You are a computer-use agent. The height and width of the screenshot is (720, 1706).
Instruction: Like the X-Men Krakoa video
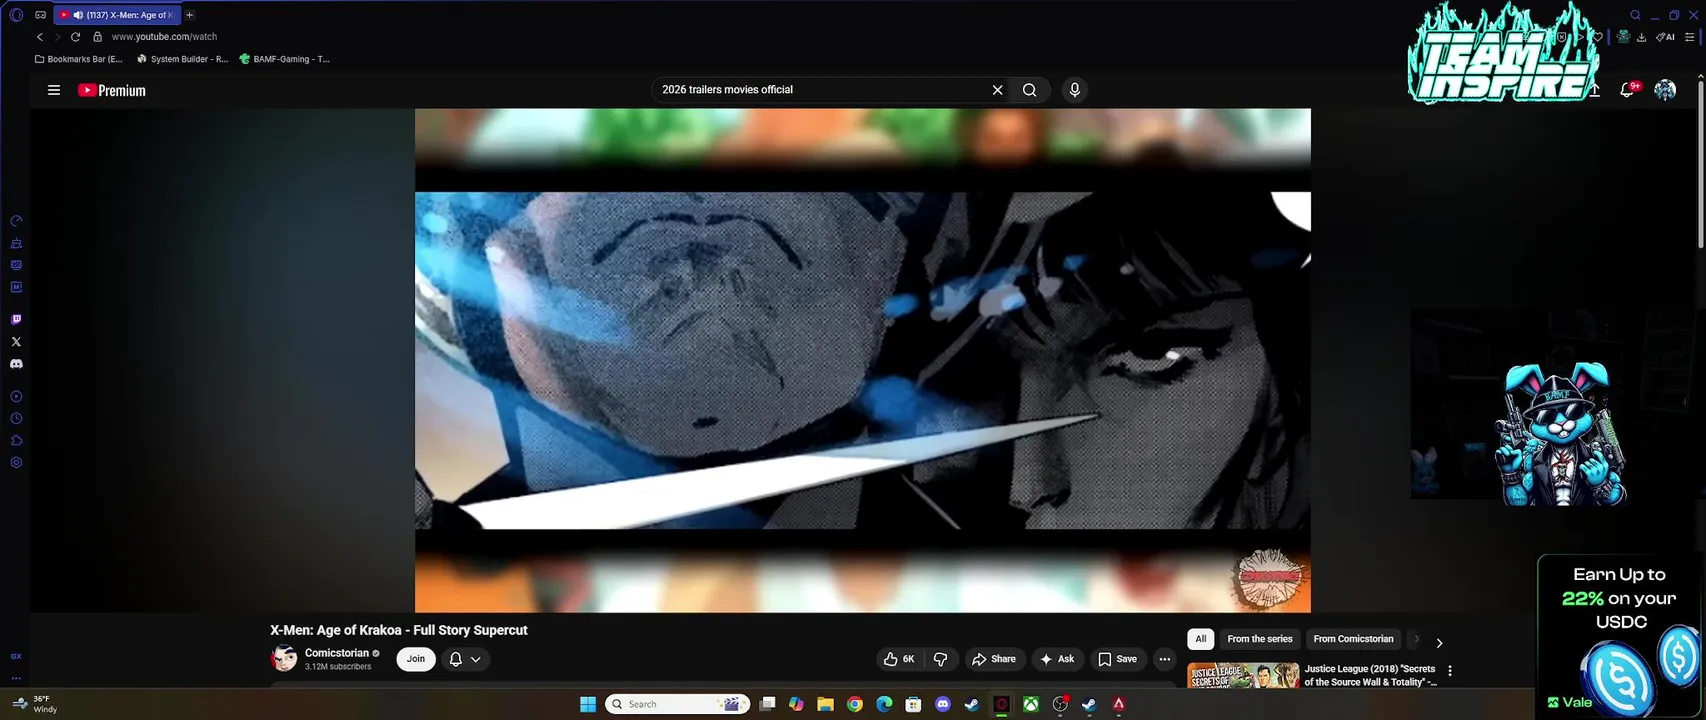[898, 659]
